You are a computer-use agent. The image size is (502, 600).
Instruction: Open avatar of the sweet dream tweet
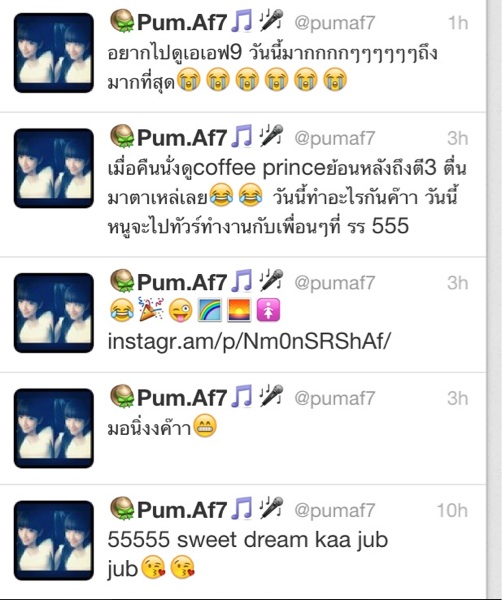coord(54,540)
